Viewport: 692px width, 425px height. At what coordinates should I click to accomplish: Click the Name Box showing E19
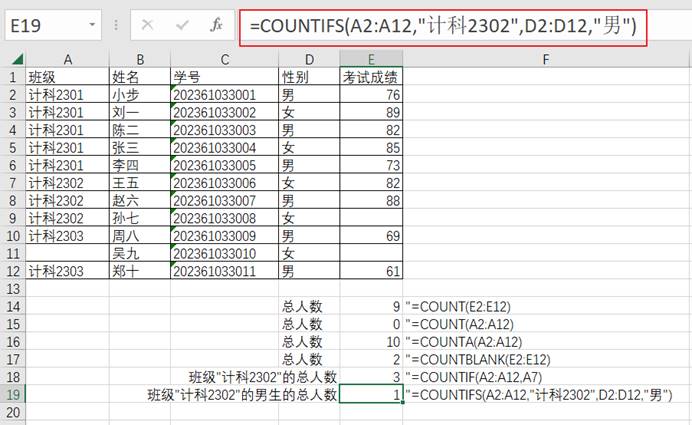click(x=45, y=25)
